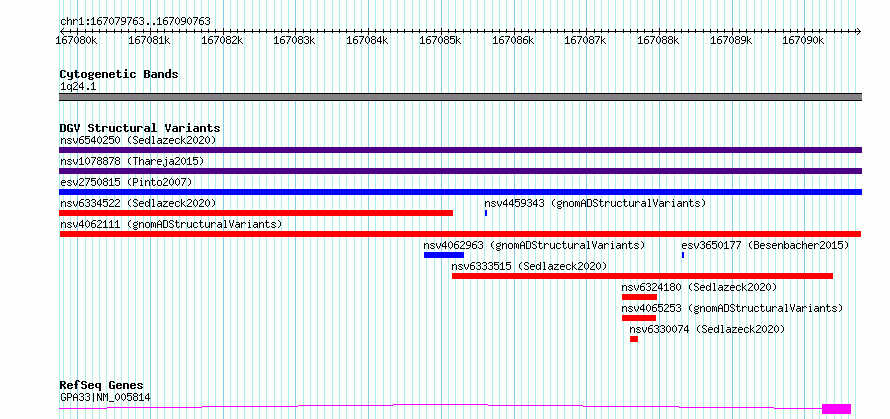
Task: Click the 167085k ruler position
Action: coord(440,40)
